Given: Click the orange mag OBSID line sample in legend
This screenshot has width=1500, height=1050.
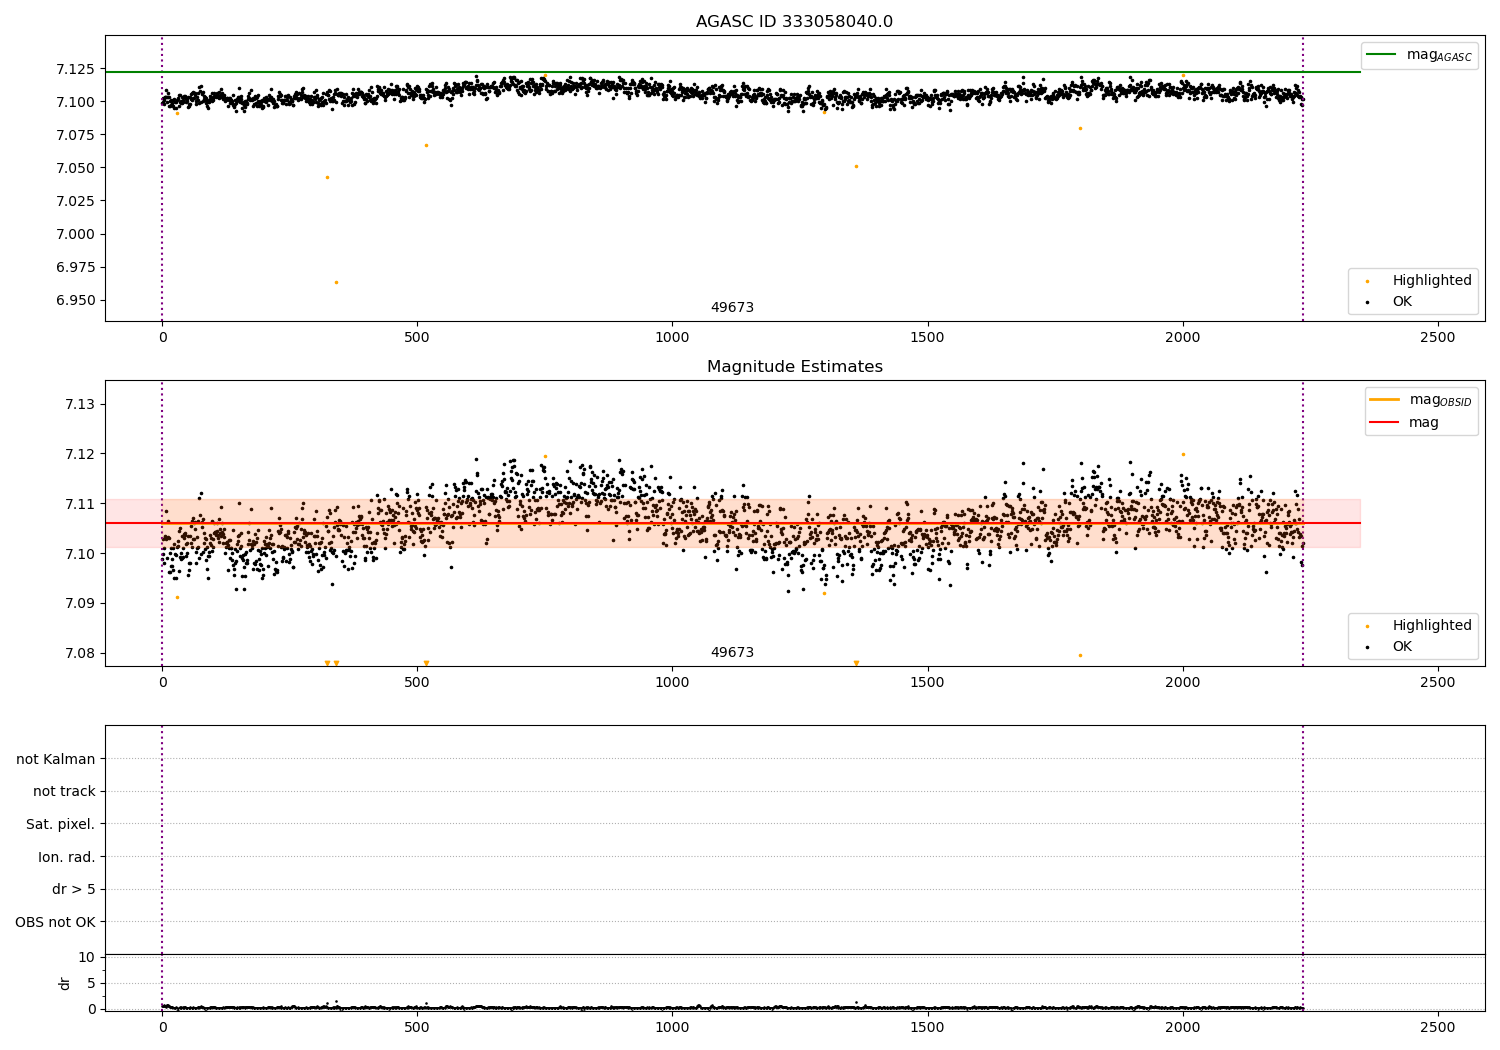Looking at the screenshot, I should pos(1385,400).
